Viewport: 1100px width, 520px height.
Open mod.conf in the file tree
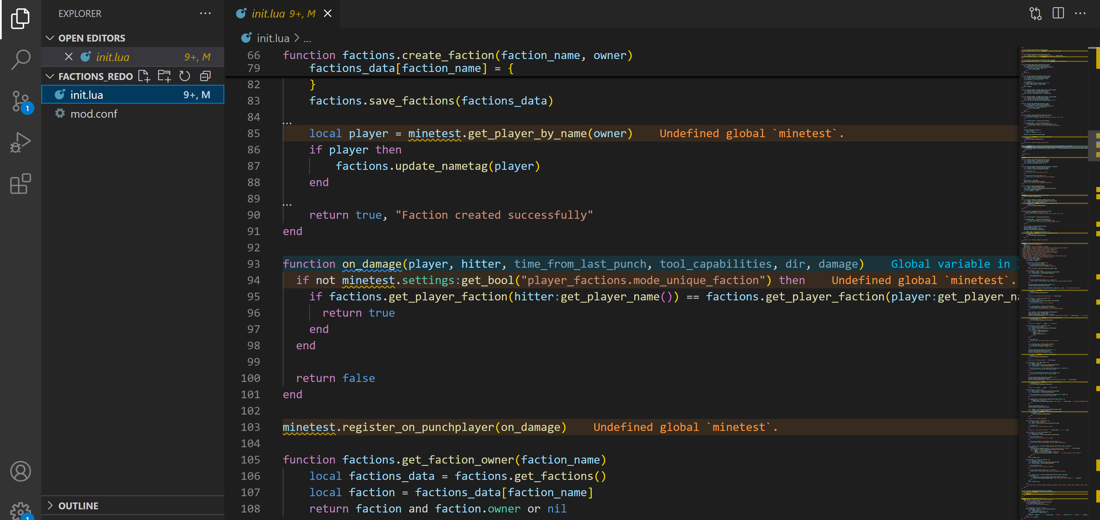(x=133, y=114)
